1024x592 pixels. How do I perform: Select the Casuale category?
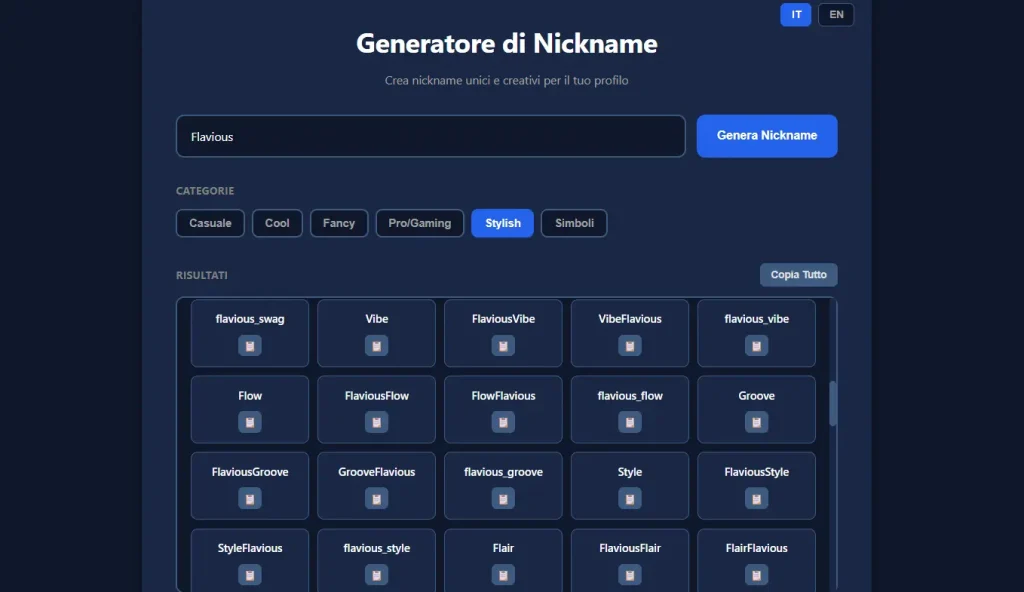click(210, 223)
